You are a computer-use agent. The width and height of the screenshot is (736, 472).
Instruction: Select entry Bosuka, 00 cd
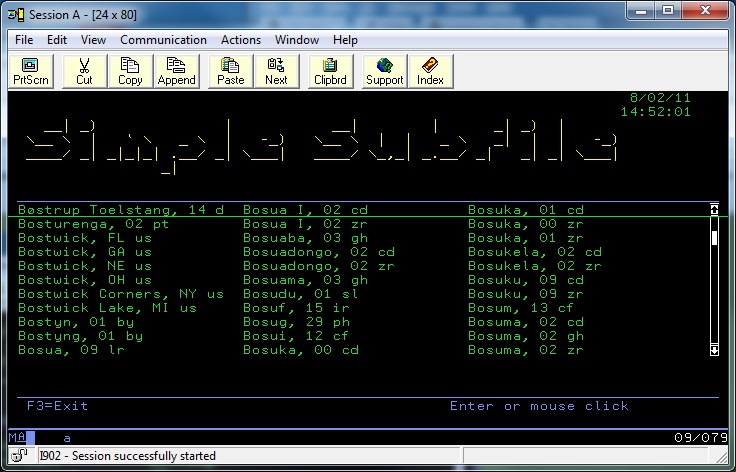(301, 350)
